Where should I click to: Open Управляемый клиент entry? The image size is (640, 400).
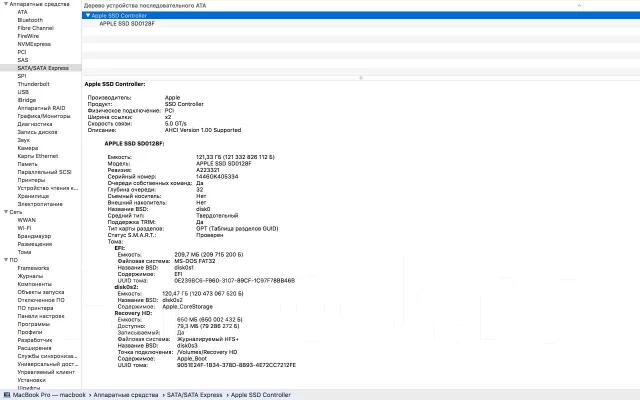(x=46, y=372)
